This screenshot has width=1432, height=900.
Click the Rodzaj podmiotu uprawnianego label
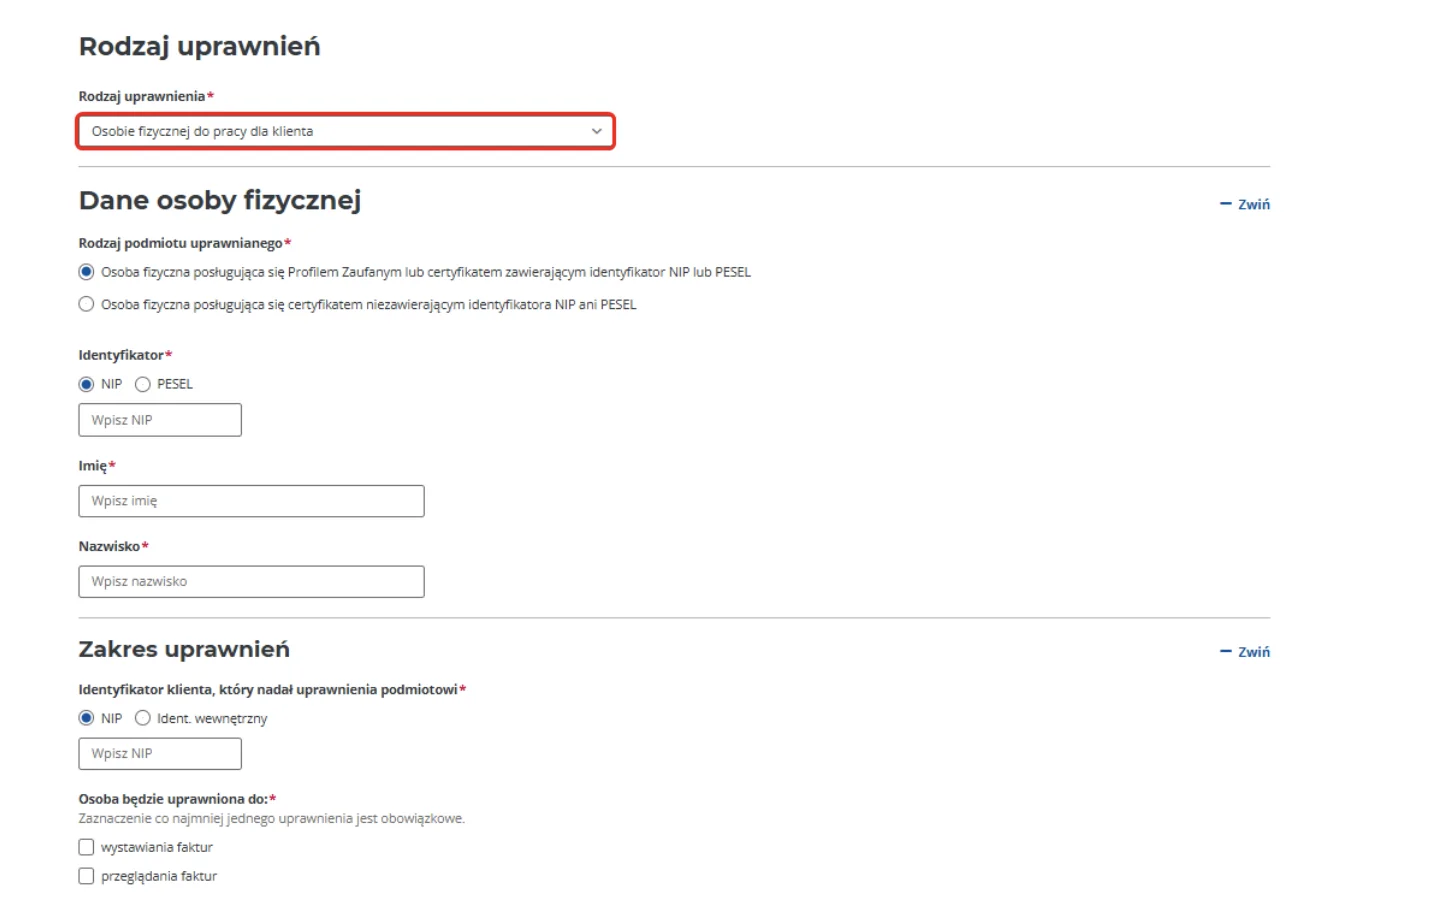pyautogui.click(x=181, y=243)
